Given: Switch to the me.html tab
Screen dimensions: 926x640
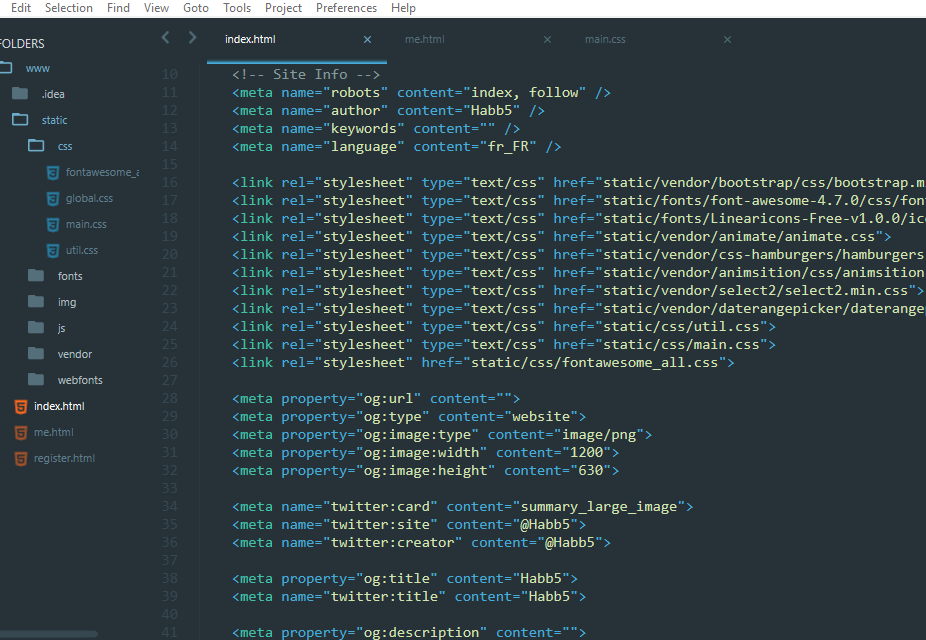Looking at the screenshot, I should (425, 39).
